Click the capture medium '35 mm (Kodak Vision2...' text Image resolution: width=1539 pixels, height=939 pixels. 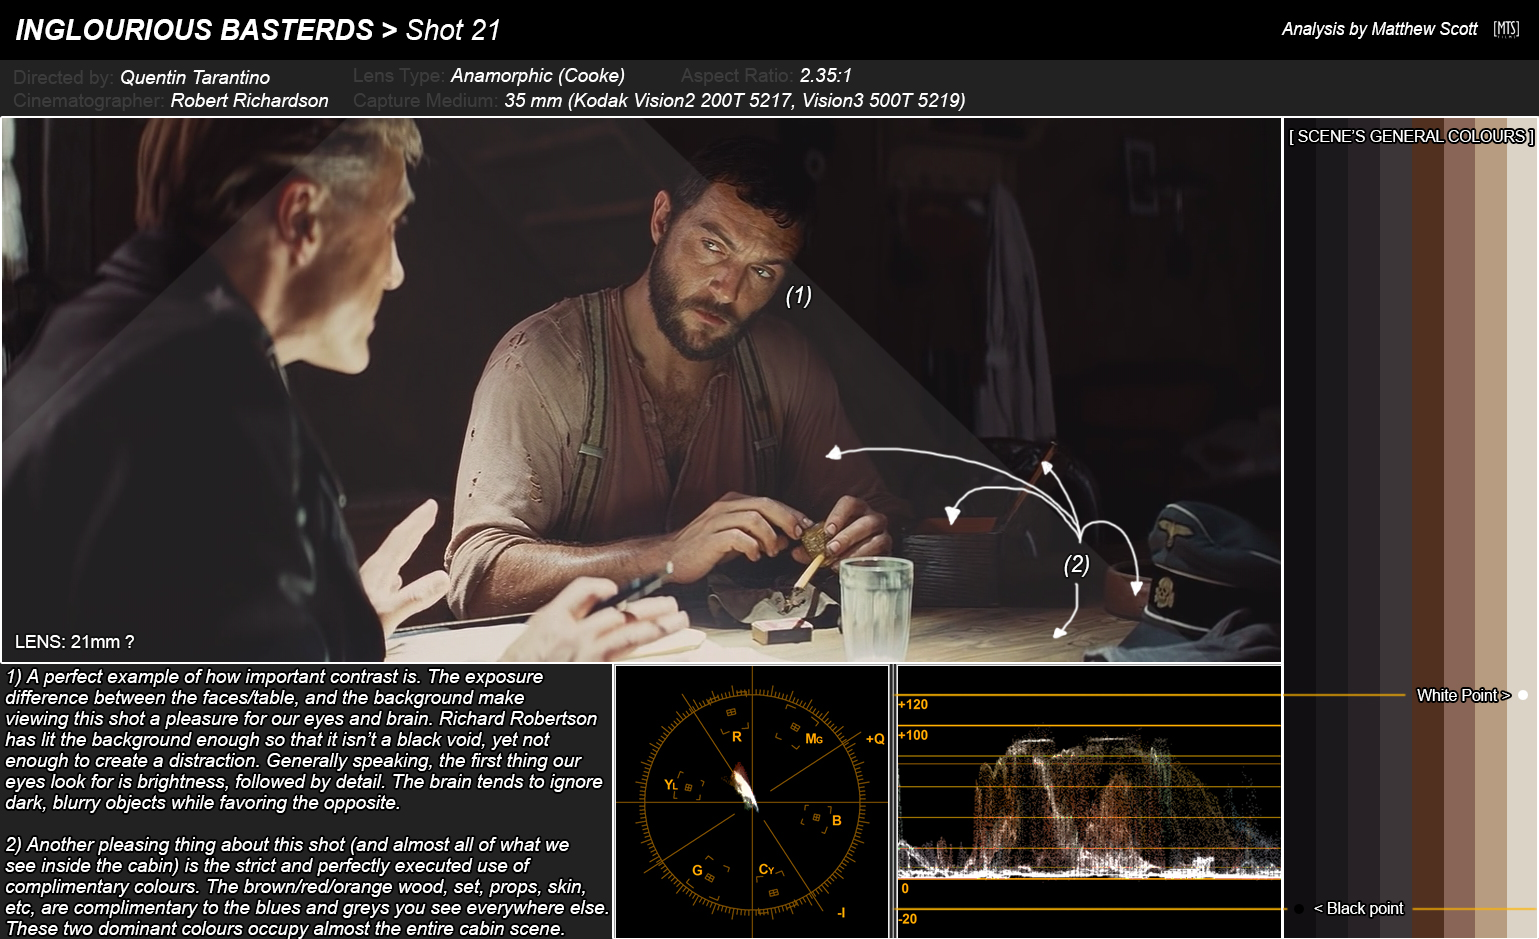tap(735, 100)
